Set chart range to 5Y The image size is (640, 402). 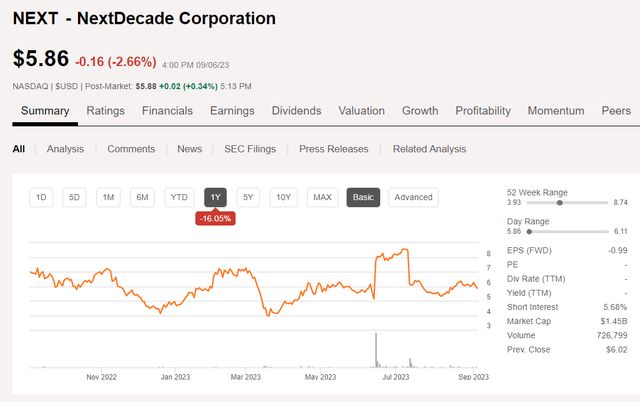[x=248, y=198]
